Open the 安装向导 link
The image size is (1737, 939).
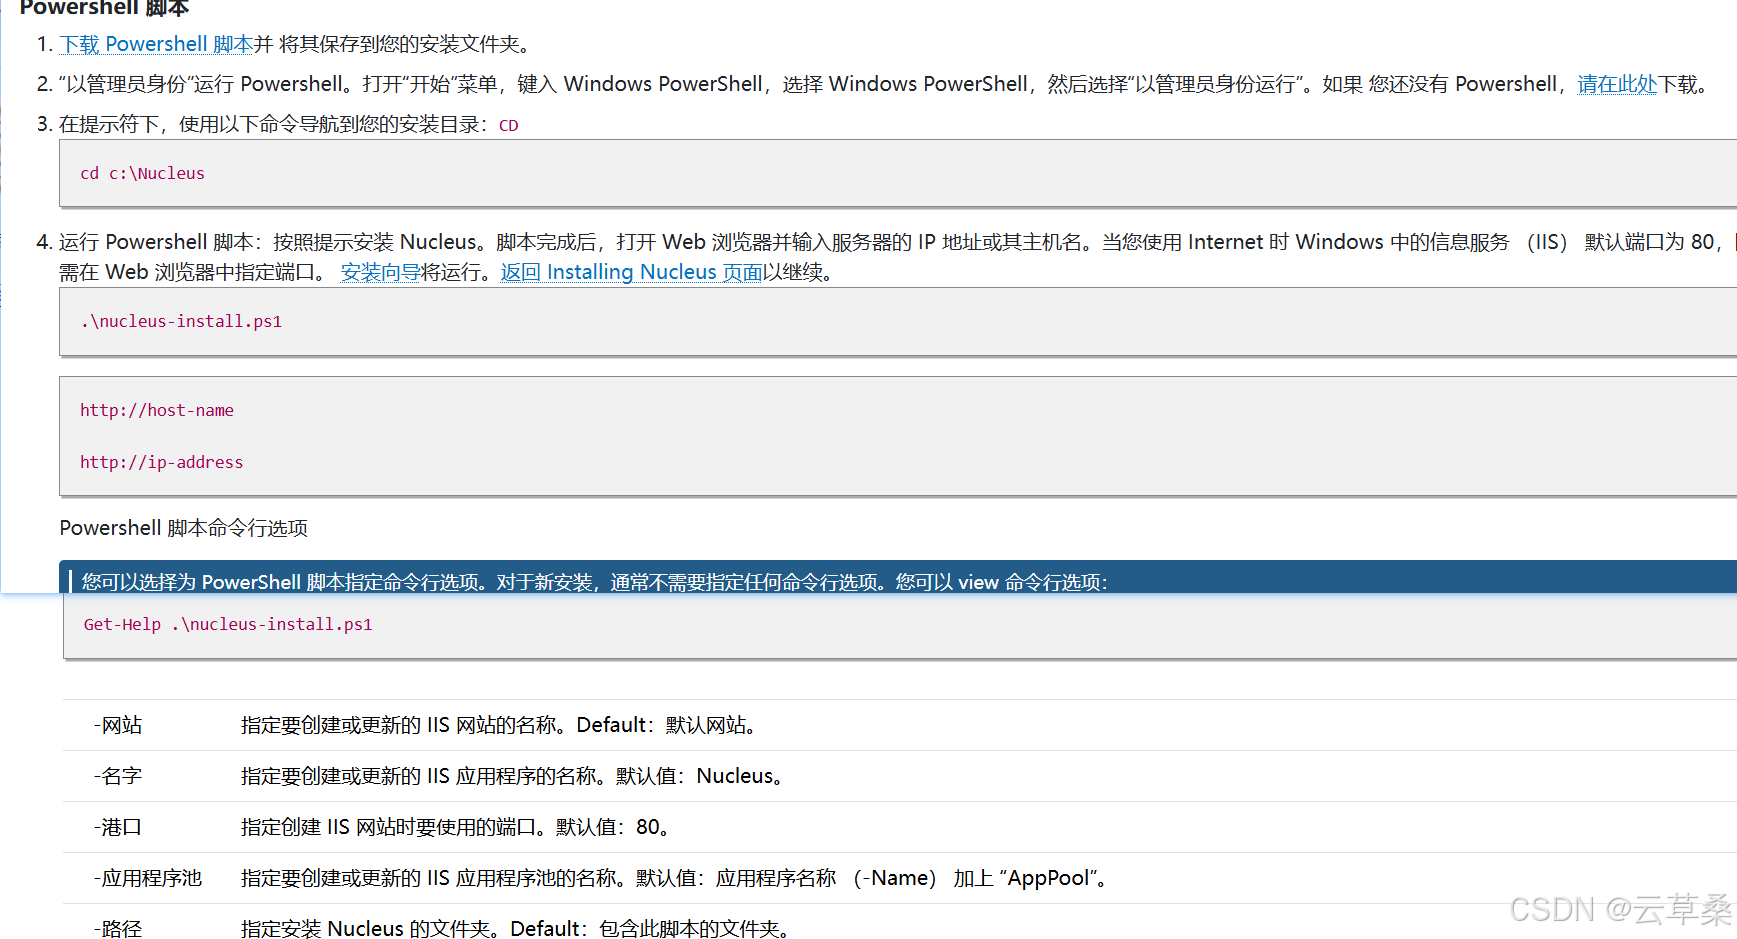[380, 272]
